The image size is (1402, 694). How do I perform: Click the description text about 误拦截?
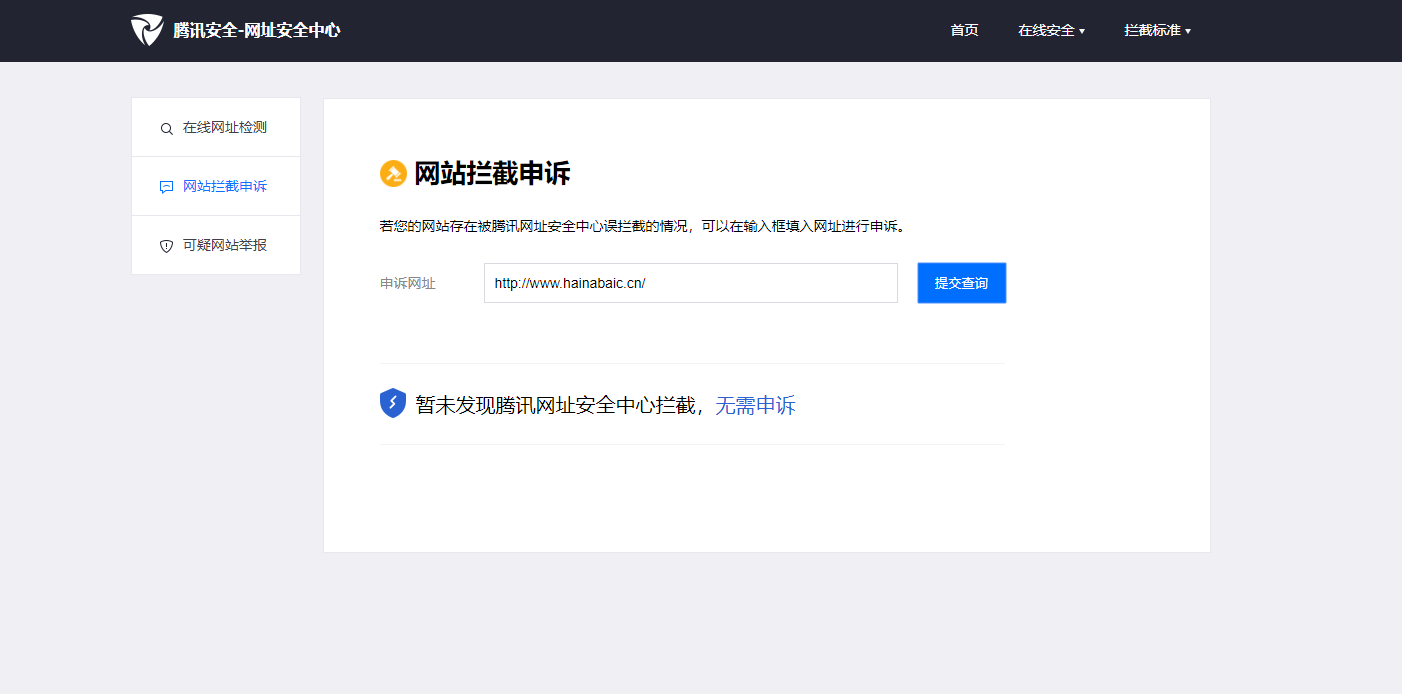643,226
